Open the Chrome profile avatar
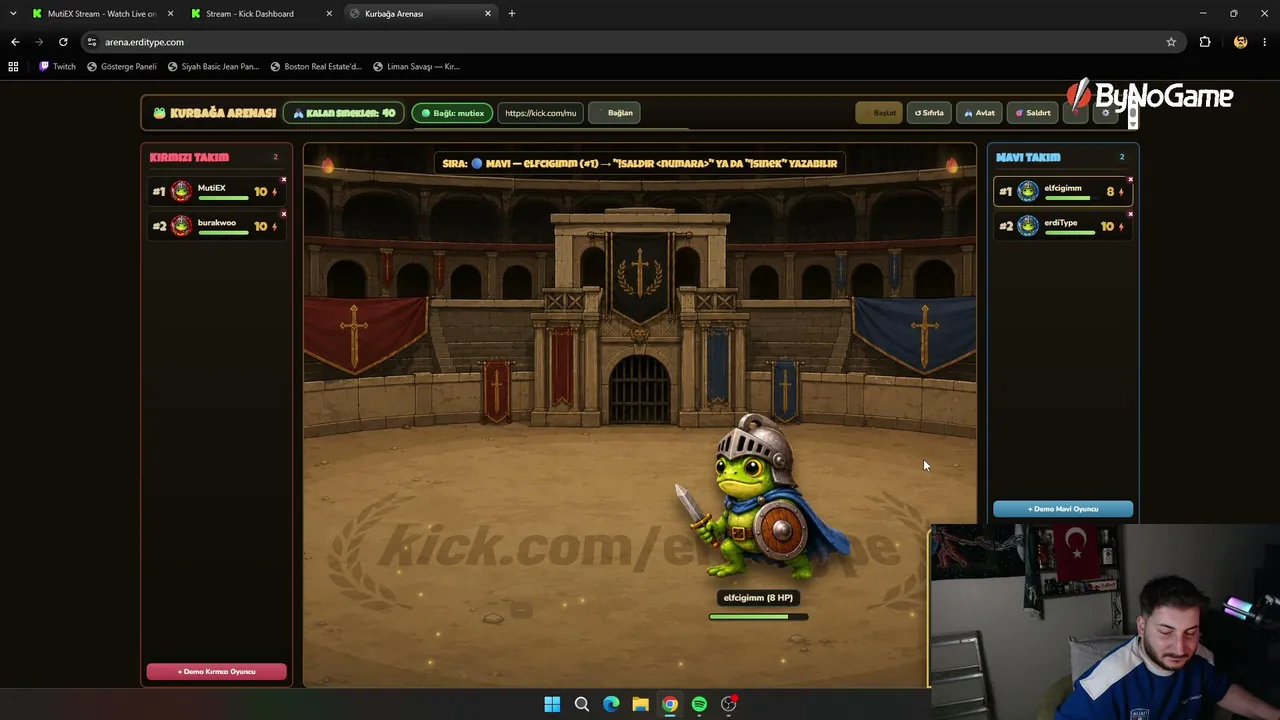1280x720 pixels. coord(1241,42)
